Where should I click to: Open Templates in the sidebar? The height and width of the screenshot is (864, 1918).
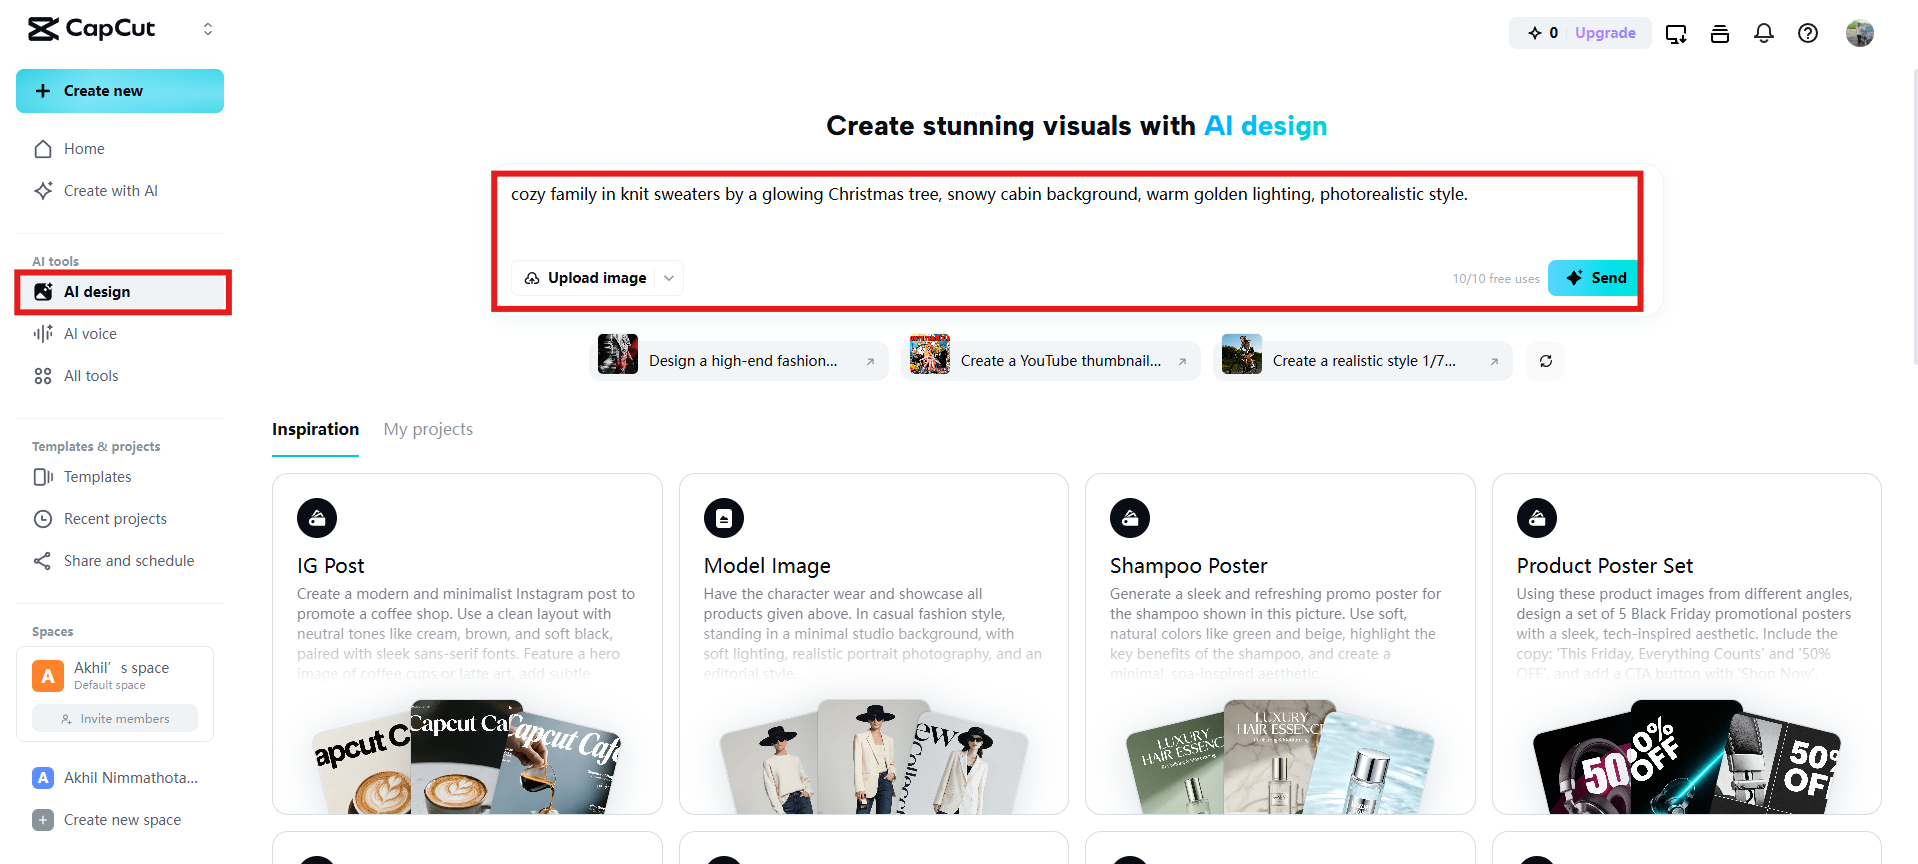pyautogui.click(x=97, y=477)
